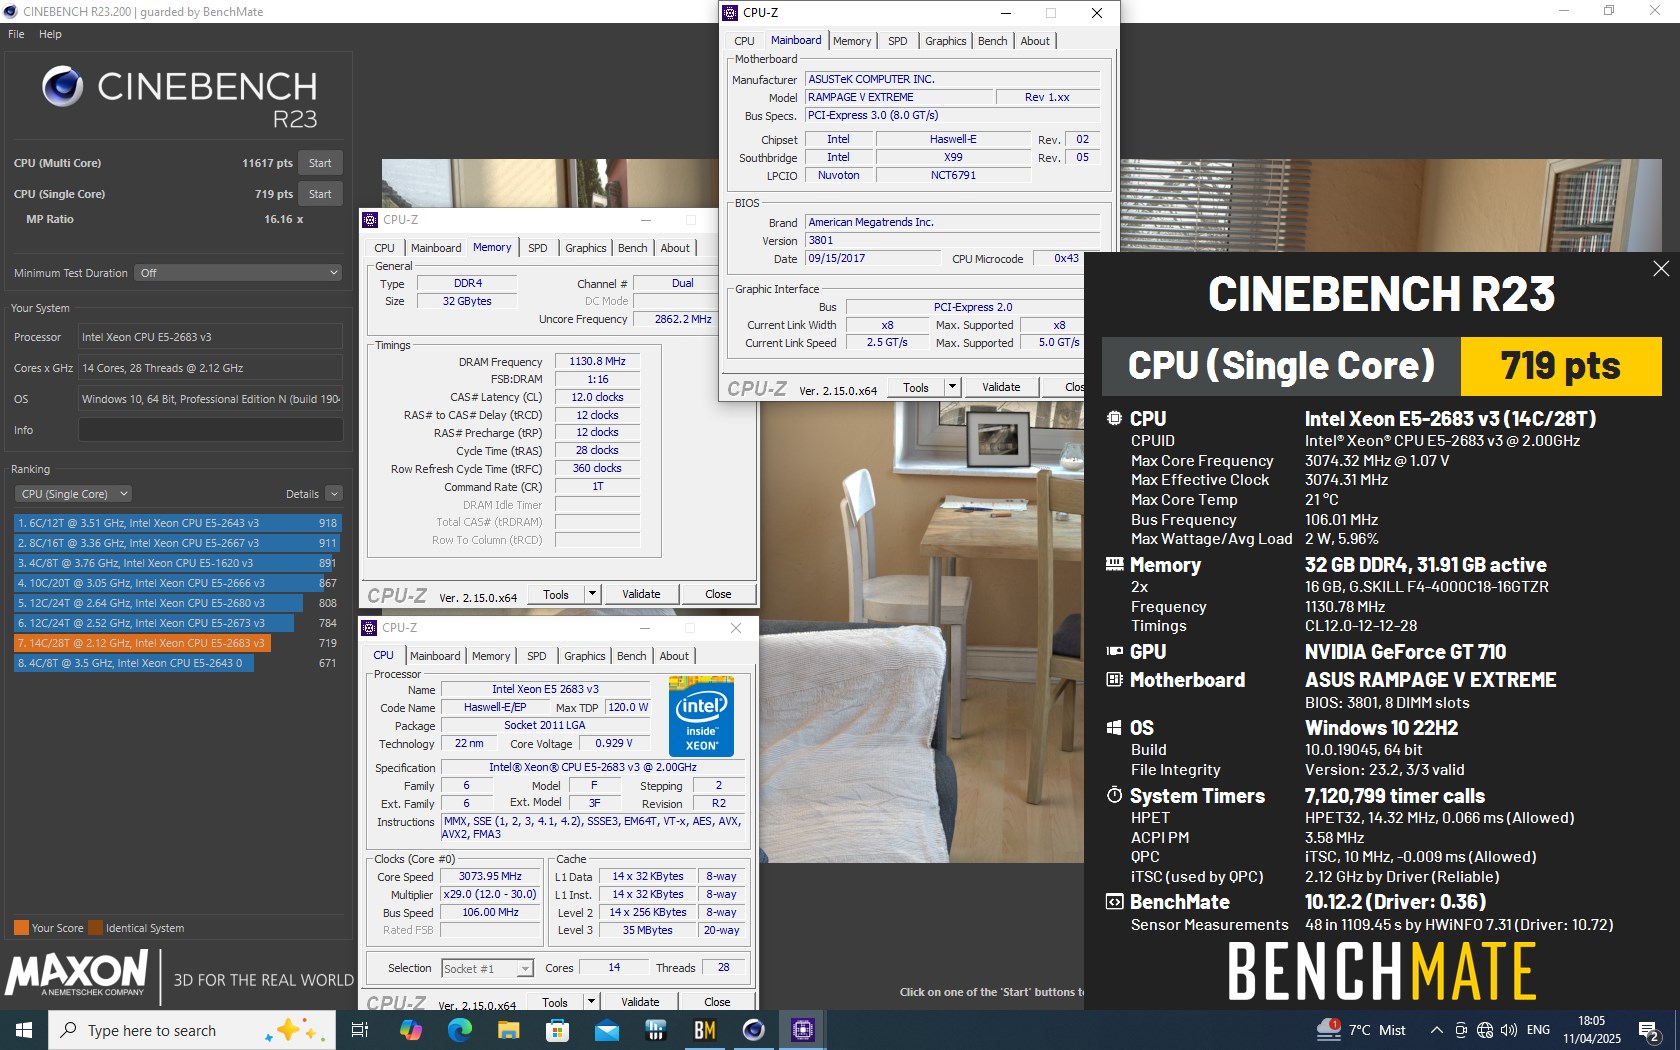Open the volume control tray icon

tap(1509, 1030)
